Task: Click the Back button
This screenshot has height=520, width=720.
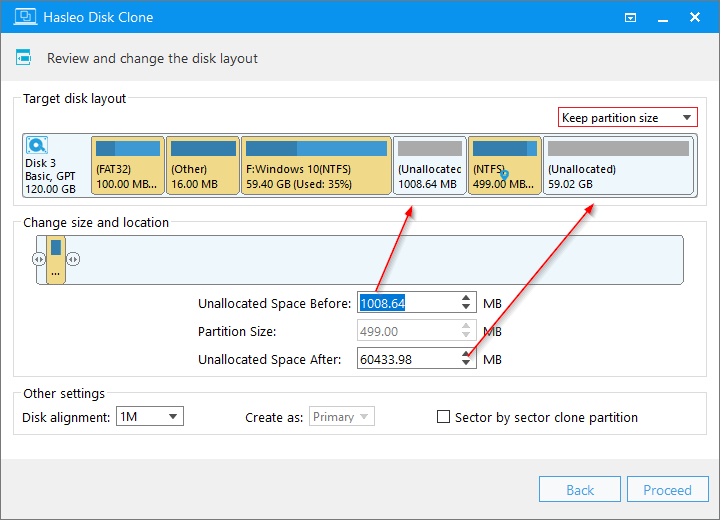Action: [x=579, y=489]
